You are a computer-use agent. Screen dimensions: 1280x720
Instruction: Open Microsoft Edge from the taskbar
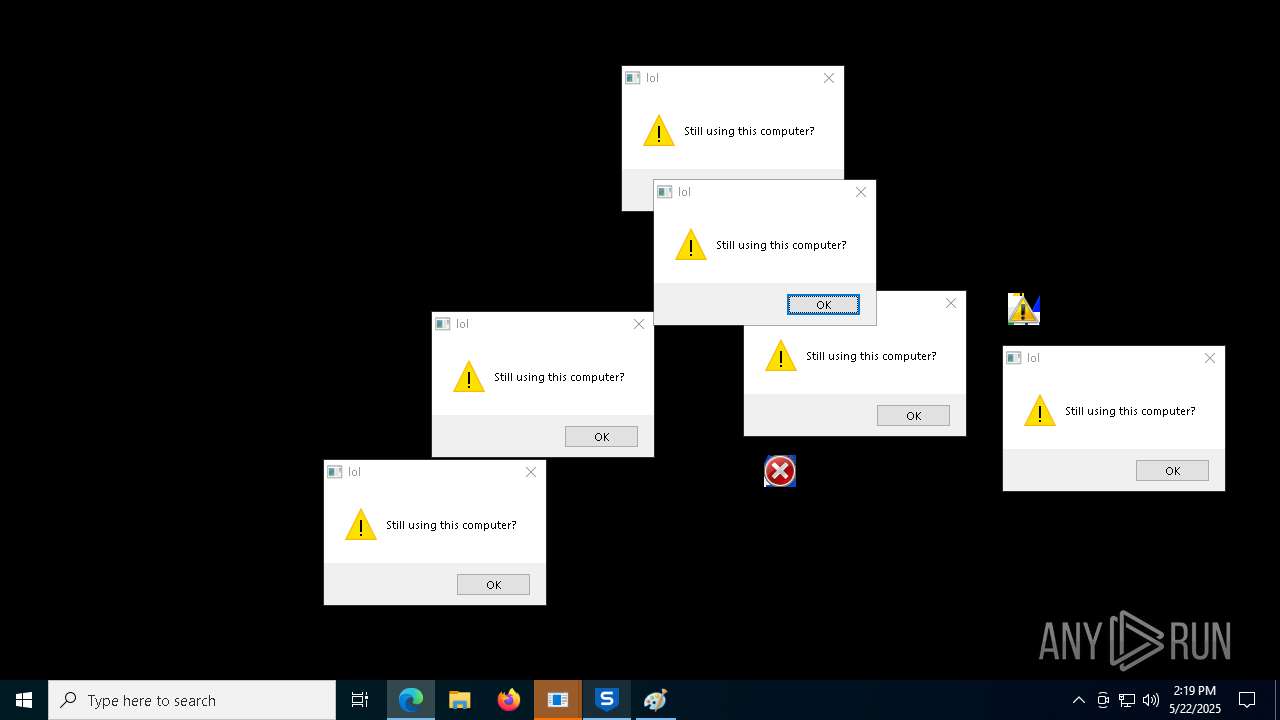click(411, 700)
